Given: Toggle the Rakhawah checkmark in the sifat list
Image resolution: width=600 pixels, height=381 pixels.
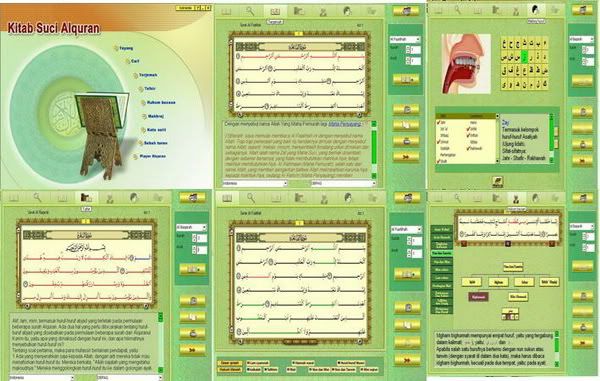Looking at the screenshot, I should (x=474, y=148).
